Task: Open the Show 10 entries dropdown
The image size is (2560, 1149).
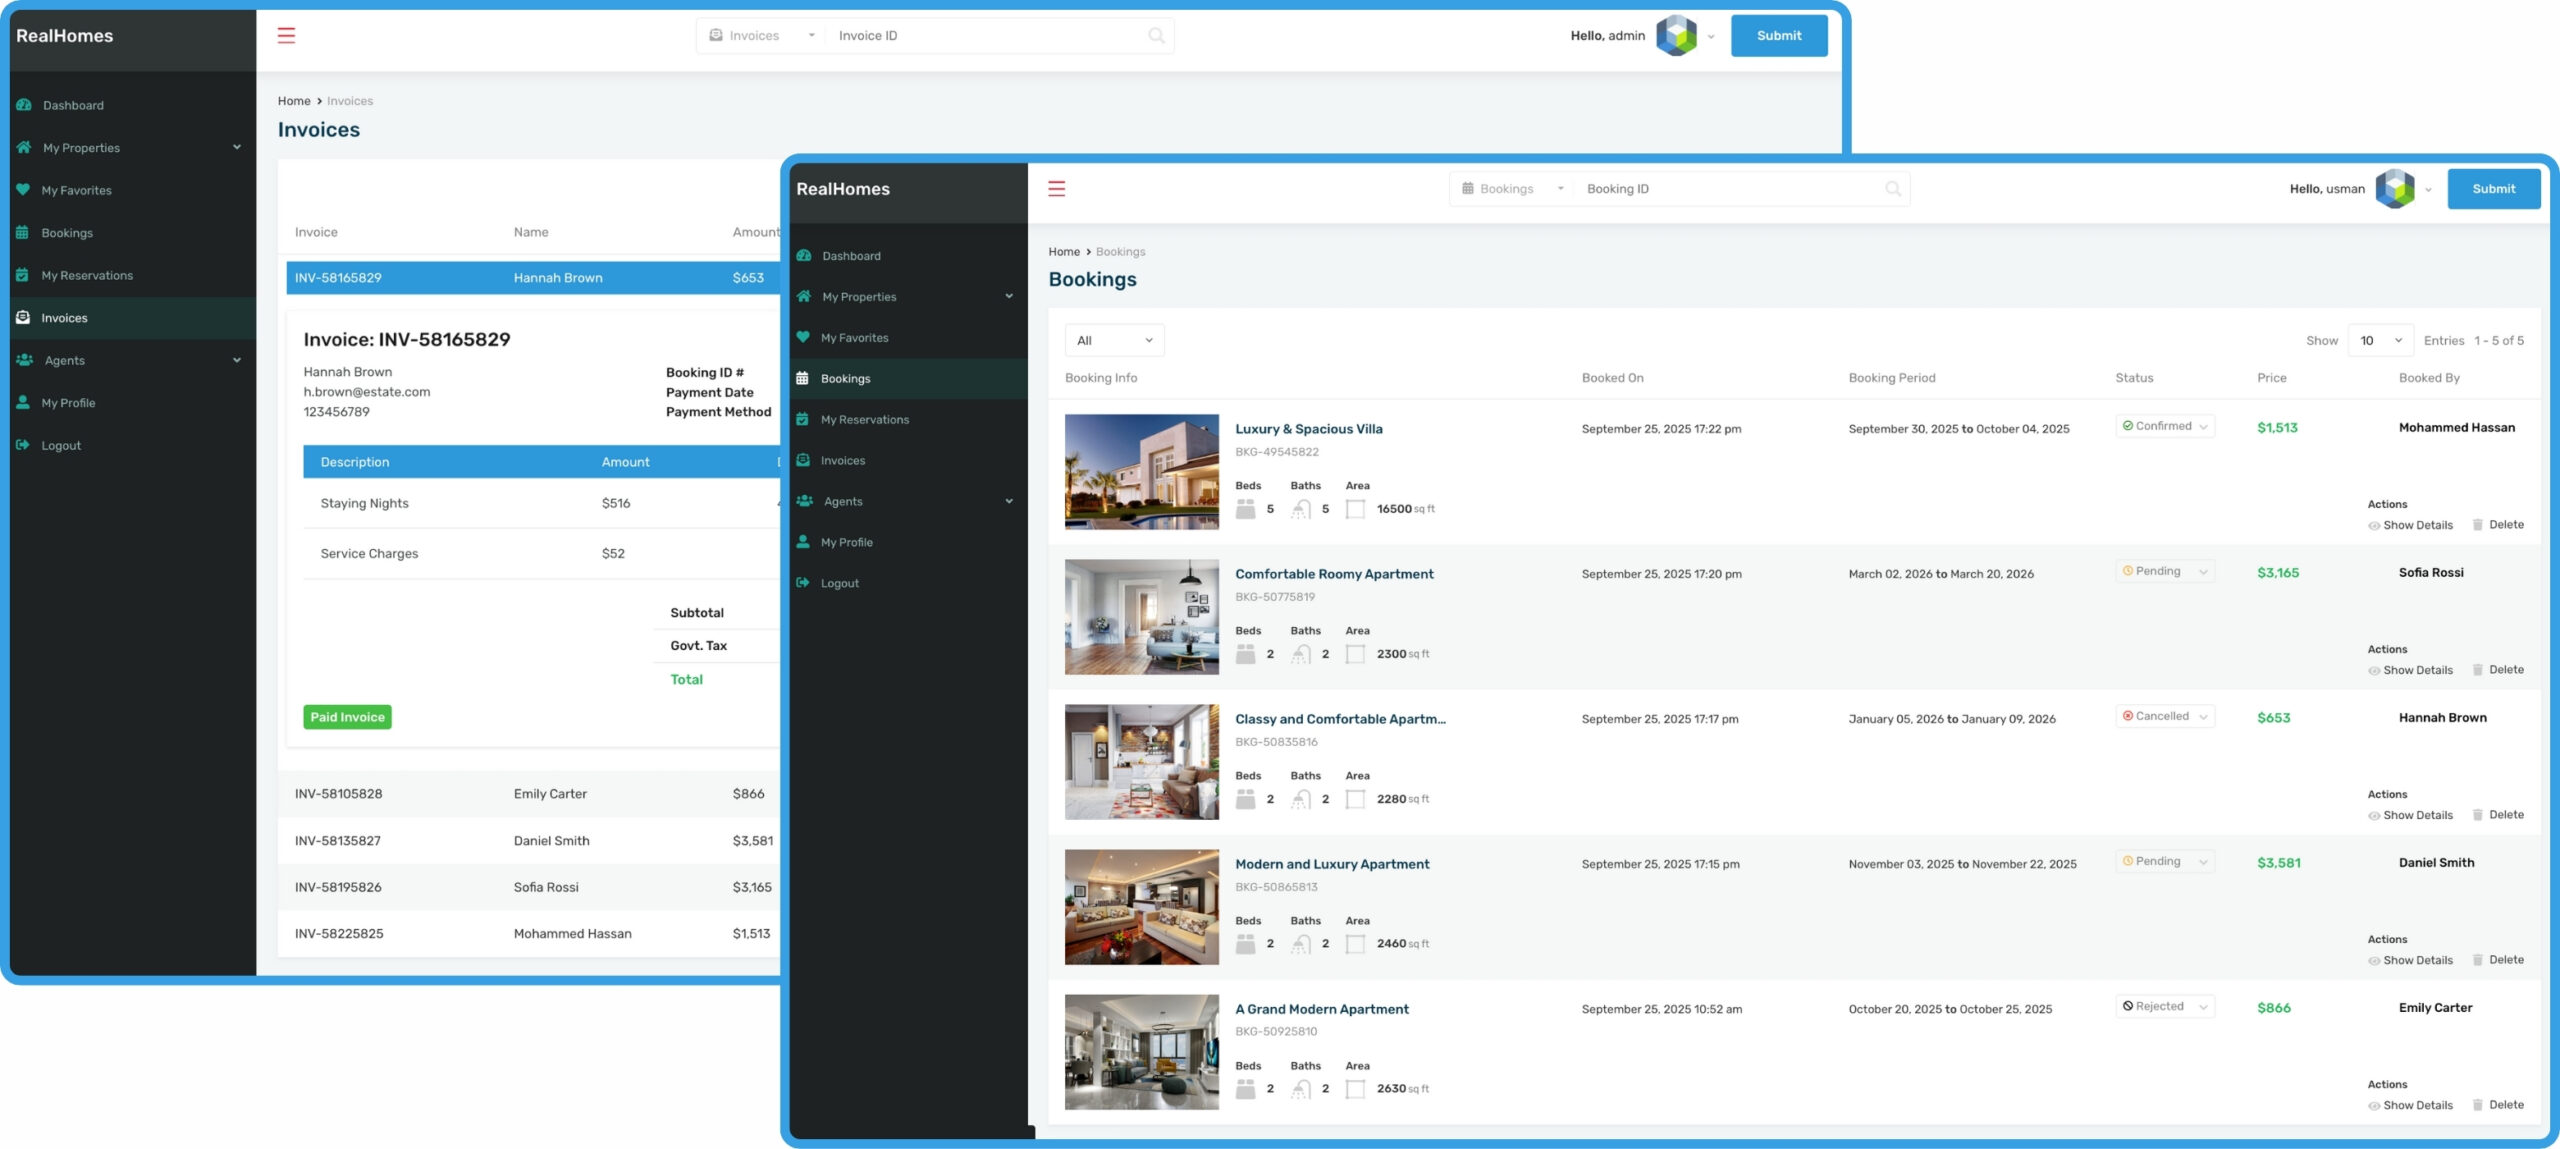Action: 2380,340
